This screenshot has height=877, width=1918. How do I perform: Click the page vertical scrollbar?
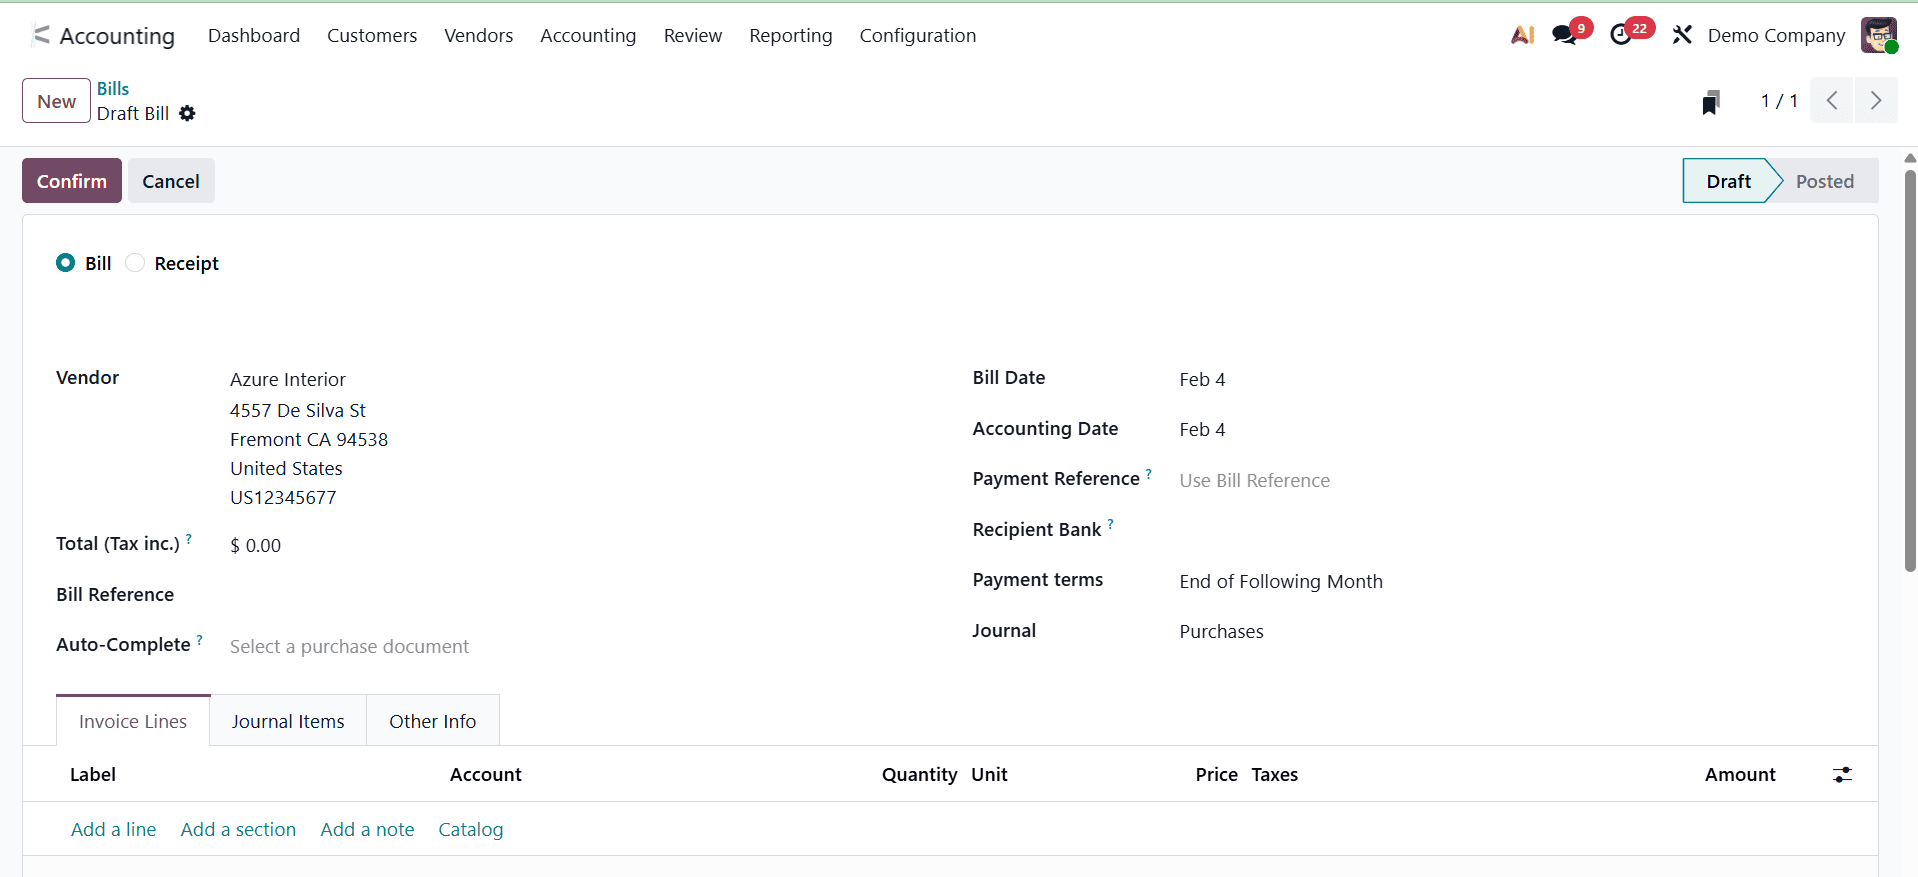point(1910,370)
